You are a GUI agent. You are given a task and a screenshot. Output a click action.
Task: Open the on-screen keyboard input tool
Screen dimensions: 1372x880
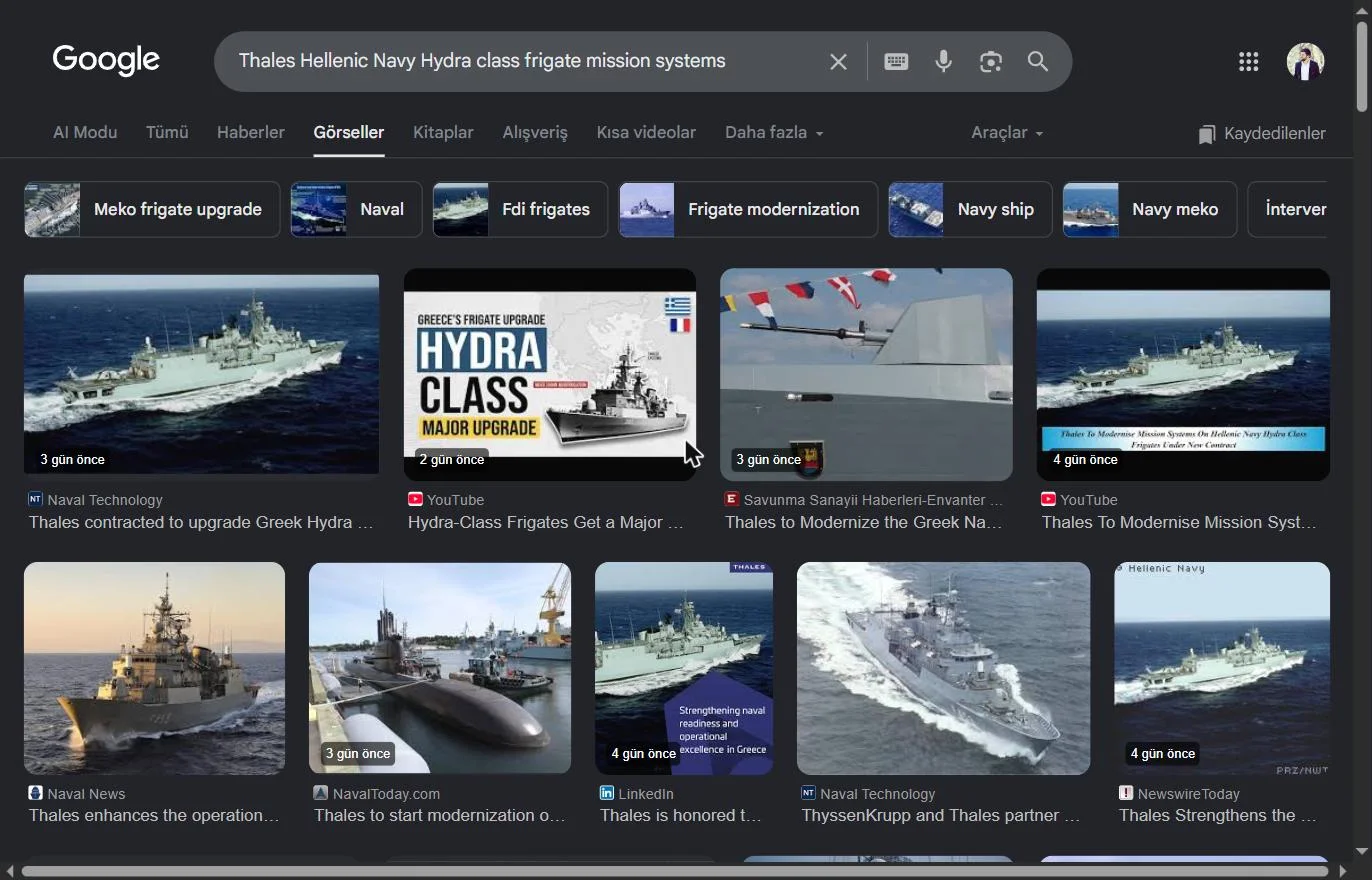click(896, 62)
